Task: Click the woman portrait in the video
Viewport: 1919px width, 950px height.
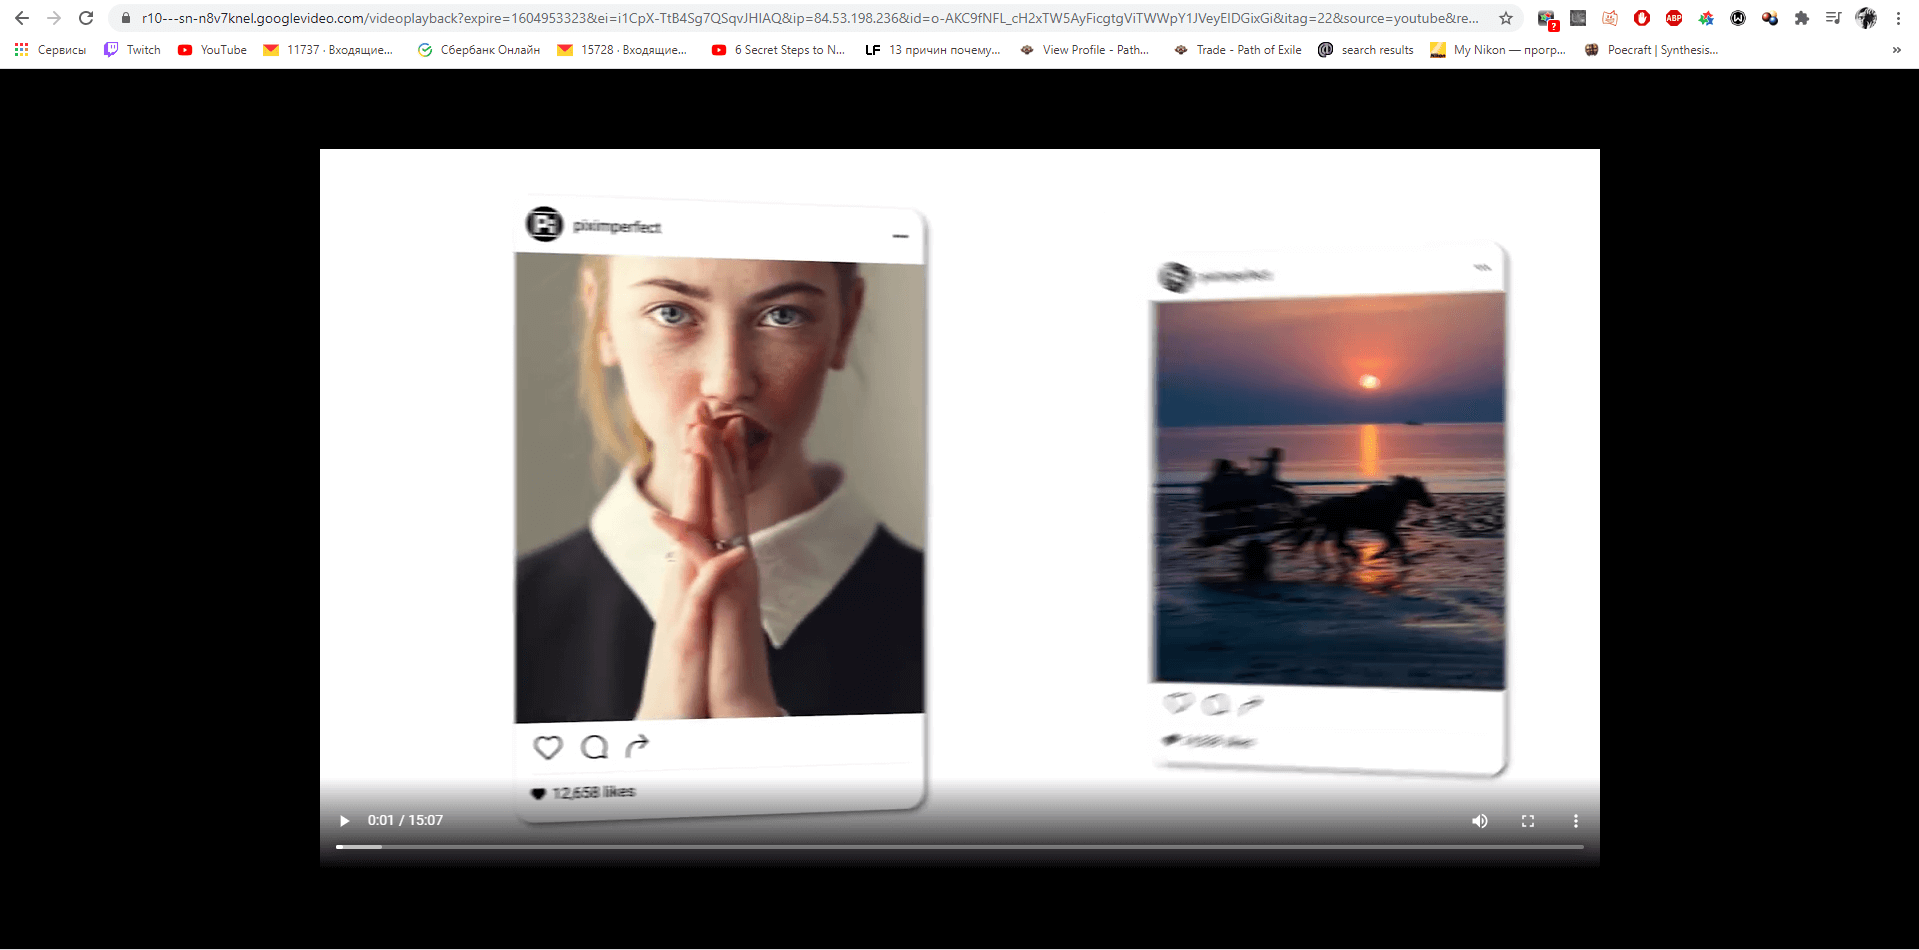Action: pos(719,487)
